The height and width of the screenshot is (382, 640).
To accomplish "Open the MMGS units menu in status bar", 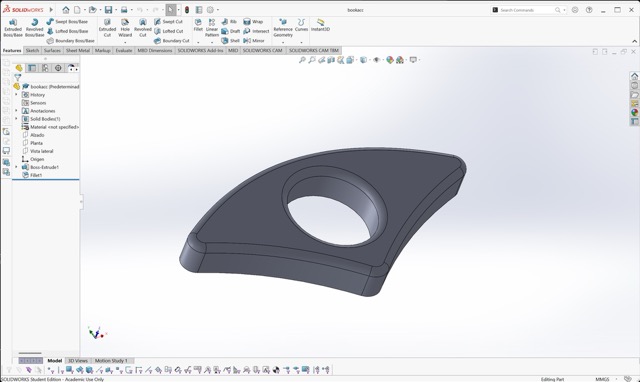I will [602, 379].
